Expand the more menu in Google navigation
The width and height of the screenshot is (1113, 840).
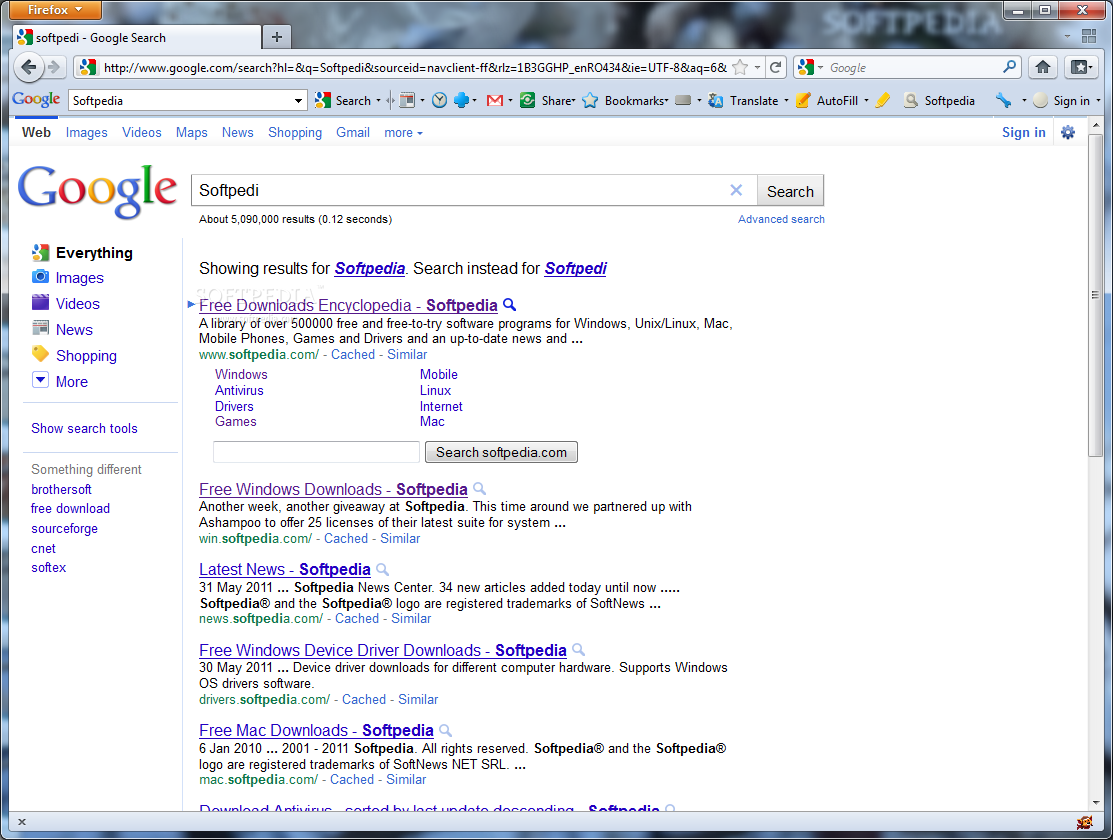pyautogui.click(x=403, y=133)
